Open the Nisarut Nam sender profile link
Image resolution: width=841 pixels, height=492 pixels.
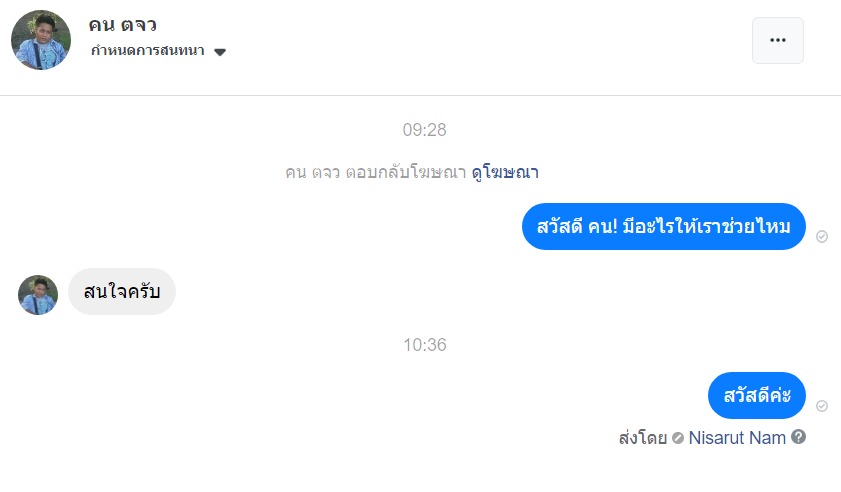(x=737, y=437)
